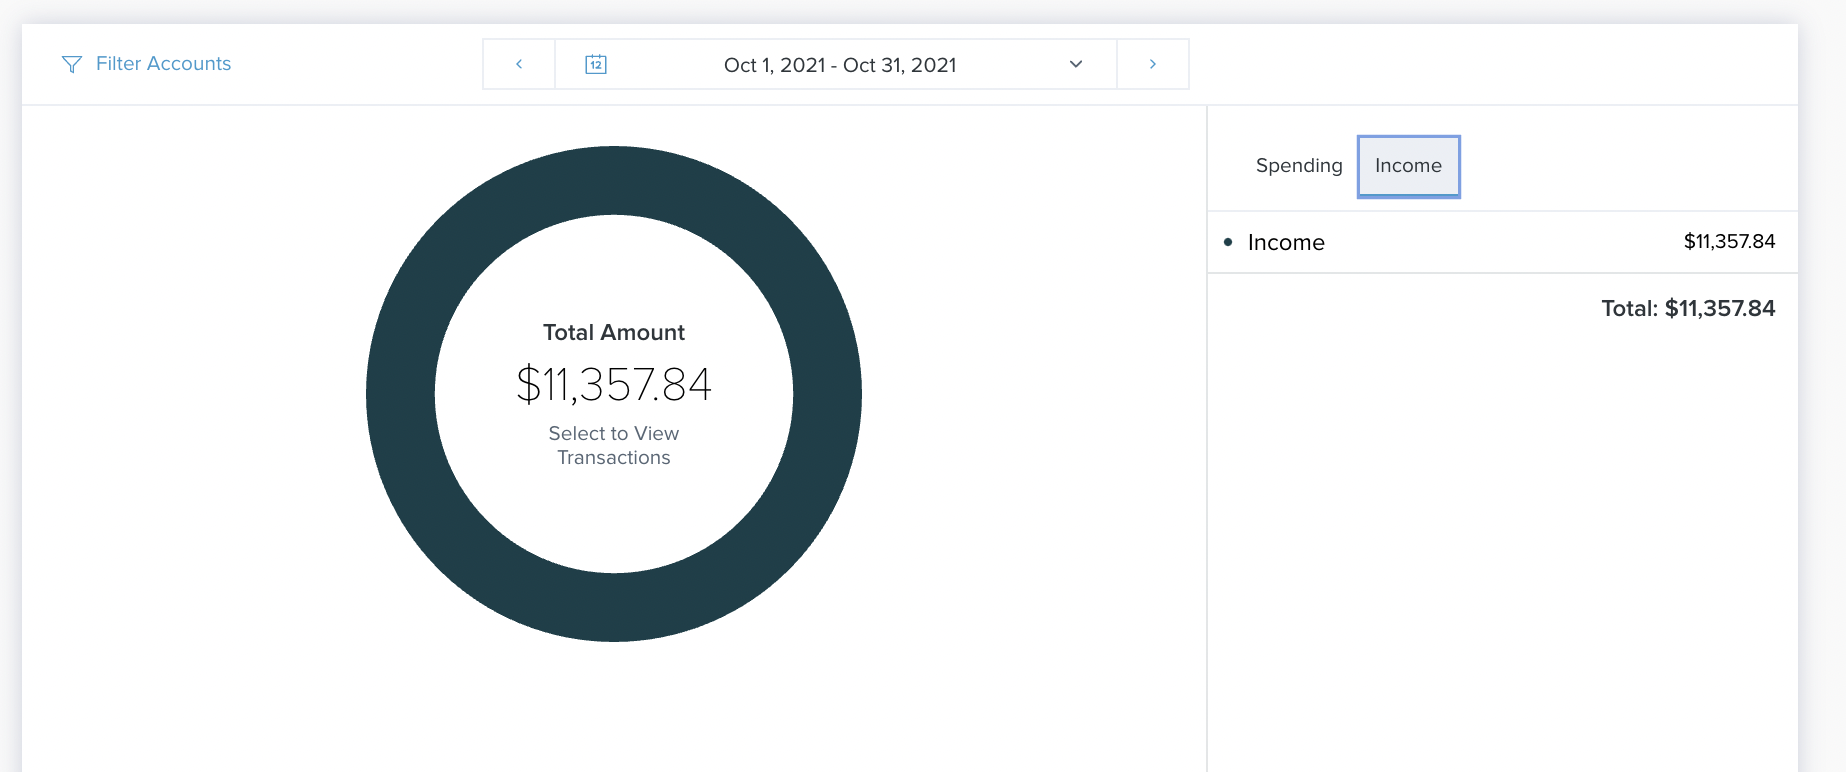
Task: Click the word Transactions under the chart amount
Action: coord(614,458)
